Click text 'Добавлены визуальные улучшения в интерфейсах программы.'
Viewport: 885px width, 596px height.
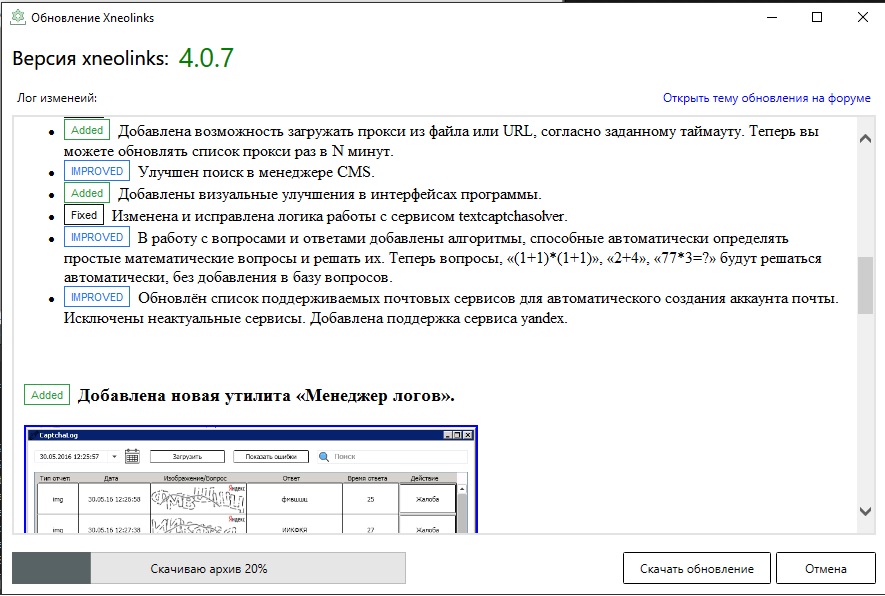pos(330,194)
